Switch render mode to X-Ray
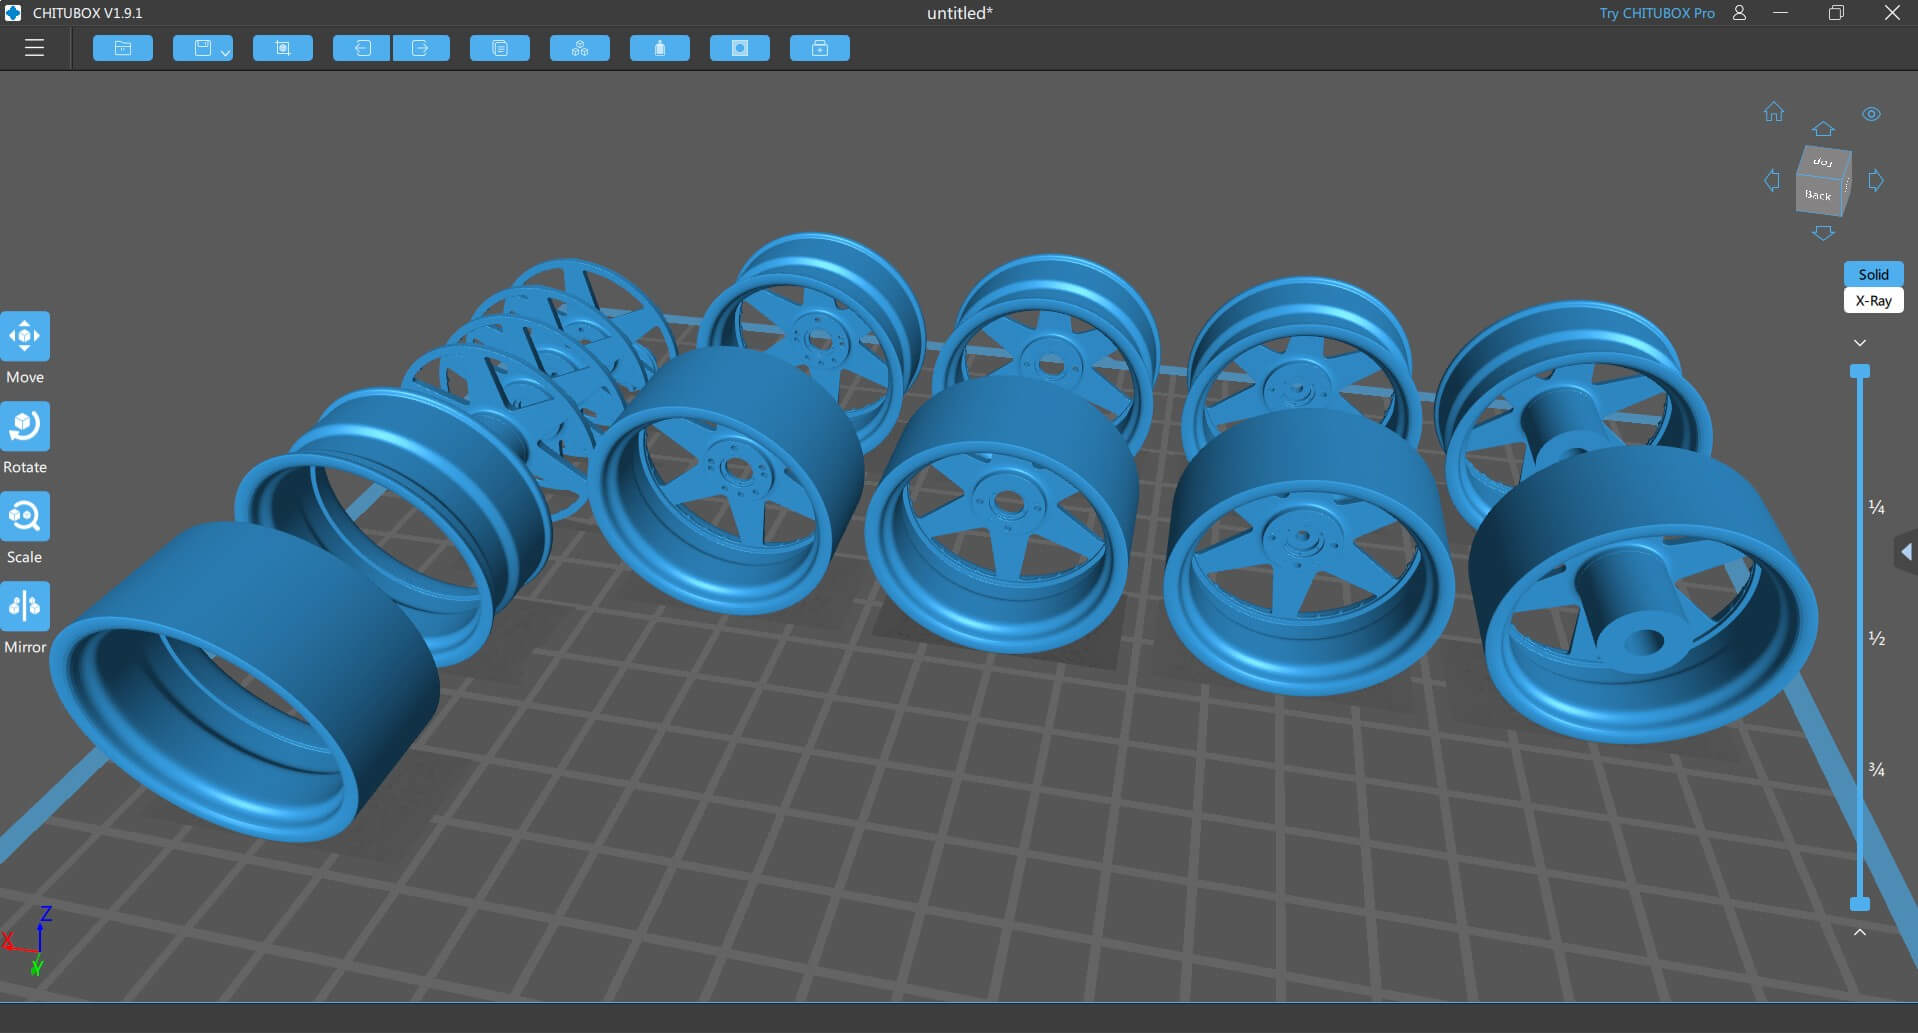 click(1873, 301)
